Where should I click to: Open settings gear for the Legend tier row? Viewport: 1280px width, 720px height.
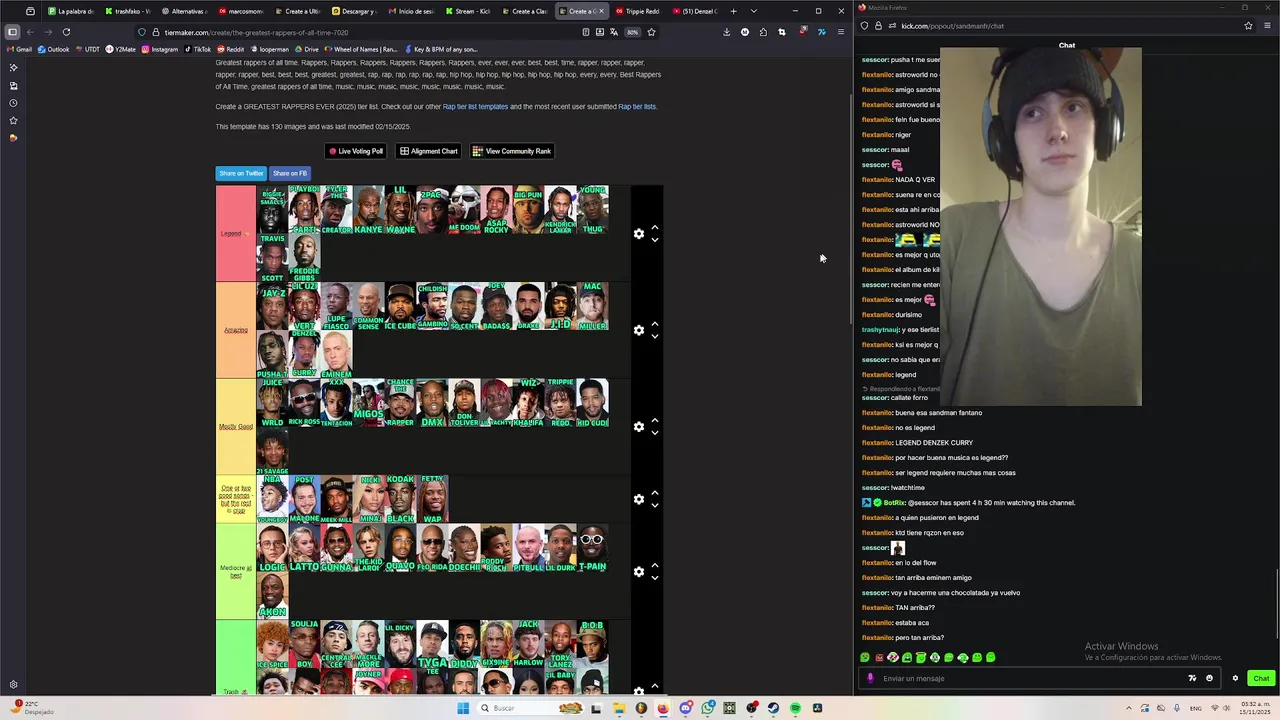tap(639, 234)
